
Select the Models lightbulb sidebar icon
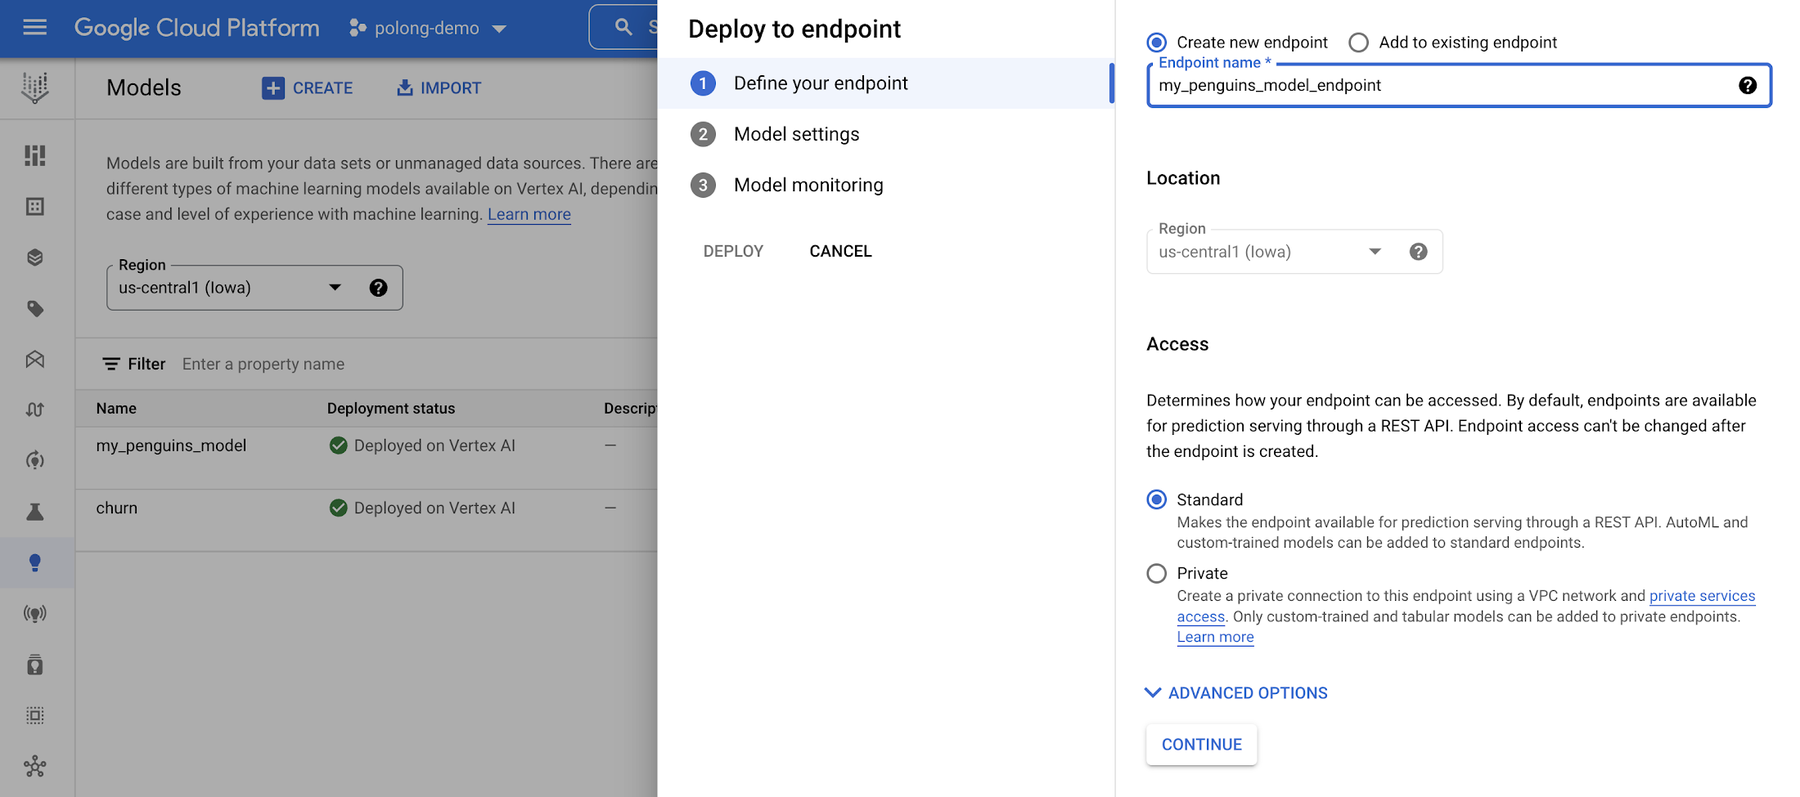35,563
